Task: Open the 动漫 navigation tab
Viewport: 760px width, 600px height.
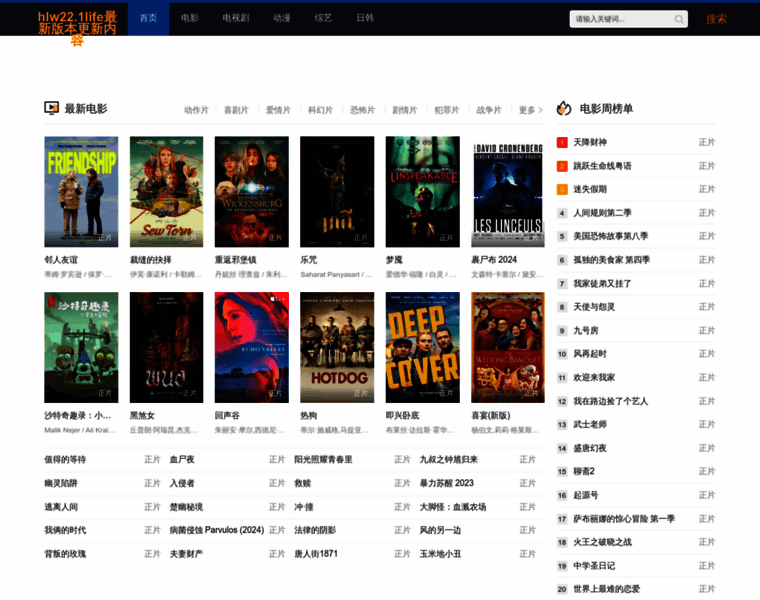Action: pyautogui.click(x=282, y=18)
